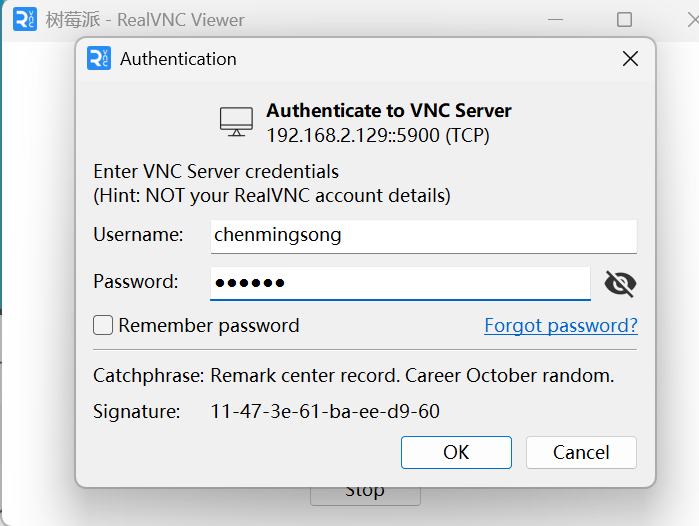Click the 树莓派 - RealVNC Viewer window title
This screenshot has height=526, width=699.
[145, 20]
